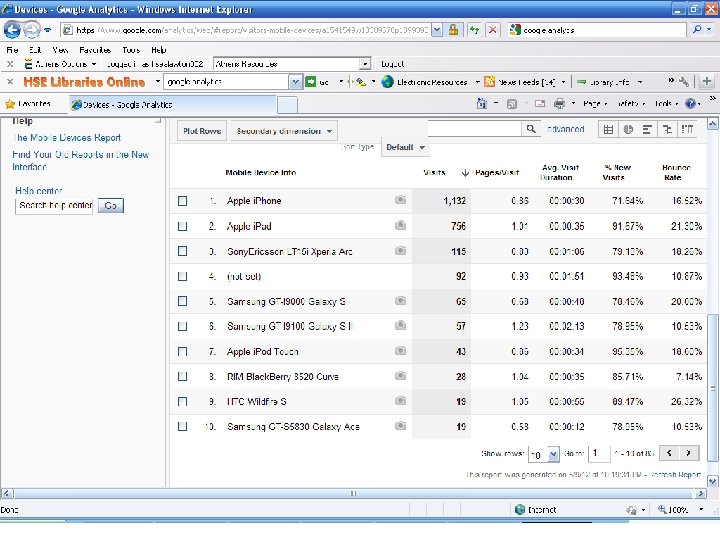Click the RSS feeds icon in command bar

(512, 104)
